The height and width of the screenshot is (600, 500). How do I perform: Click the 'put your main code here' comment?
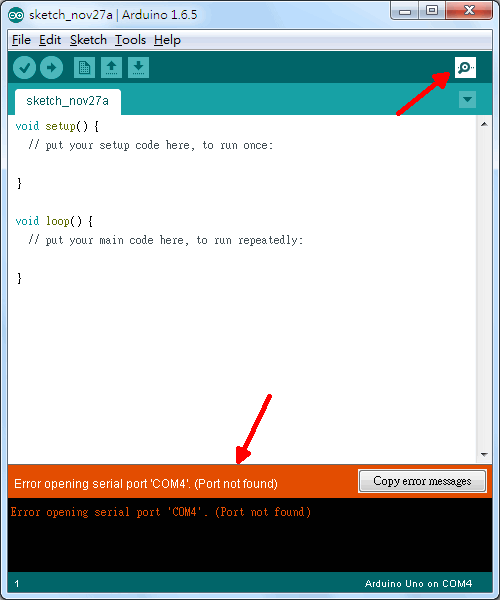click(x=166, y=240)
